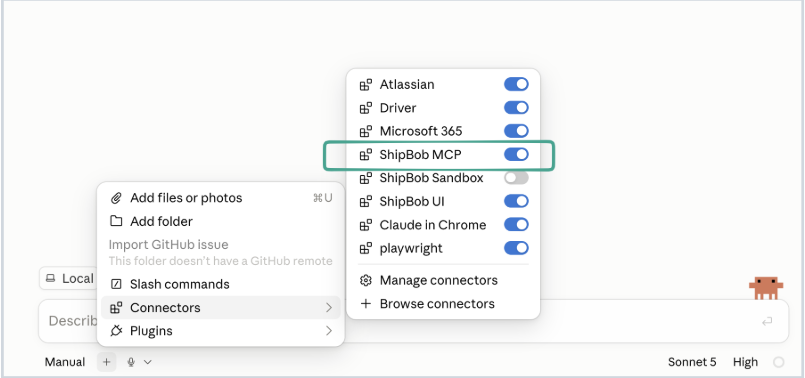Viewport: 805px width, 378px height.
Task: Click the Microsoft 365 label text
Action: coord(421,131)
